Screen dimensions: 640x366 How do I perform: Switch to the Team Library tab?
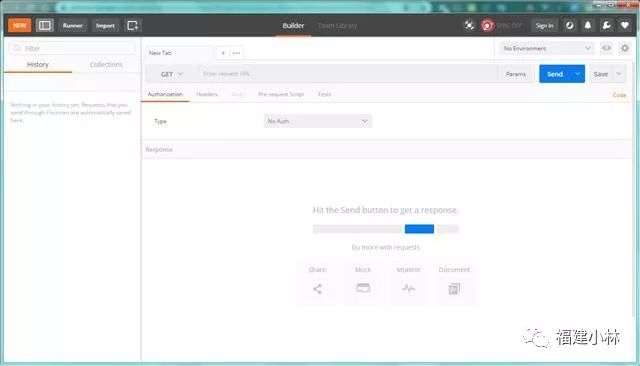[x=337, y=25]
